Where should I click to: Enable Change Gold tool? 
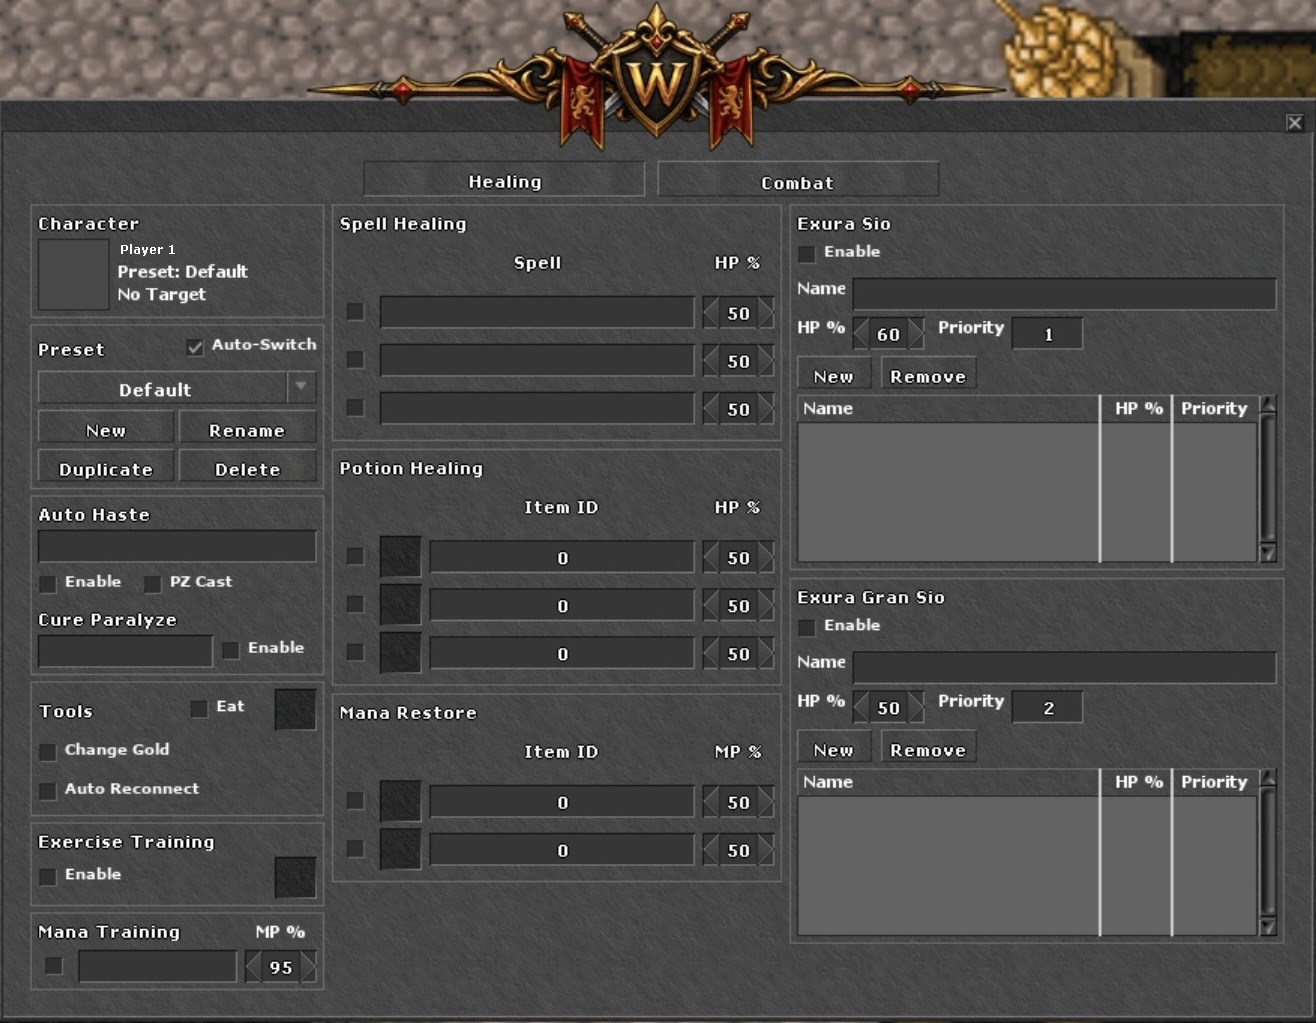47,751
